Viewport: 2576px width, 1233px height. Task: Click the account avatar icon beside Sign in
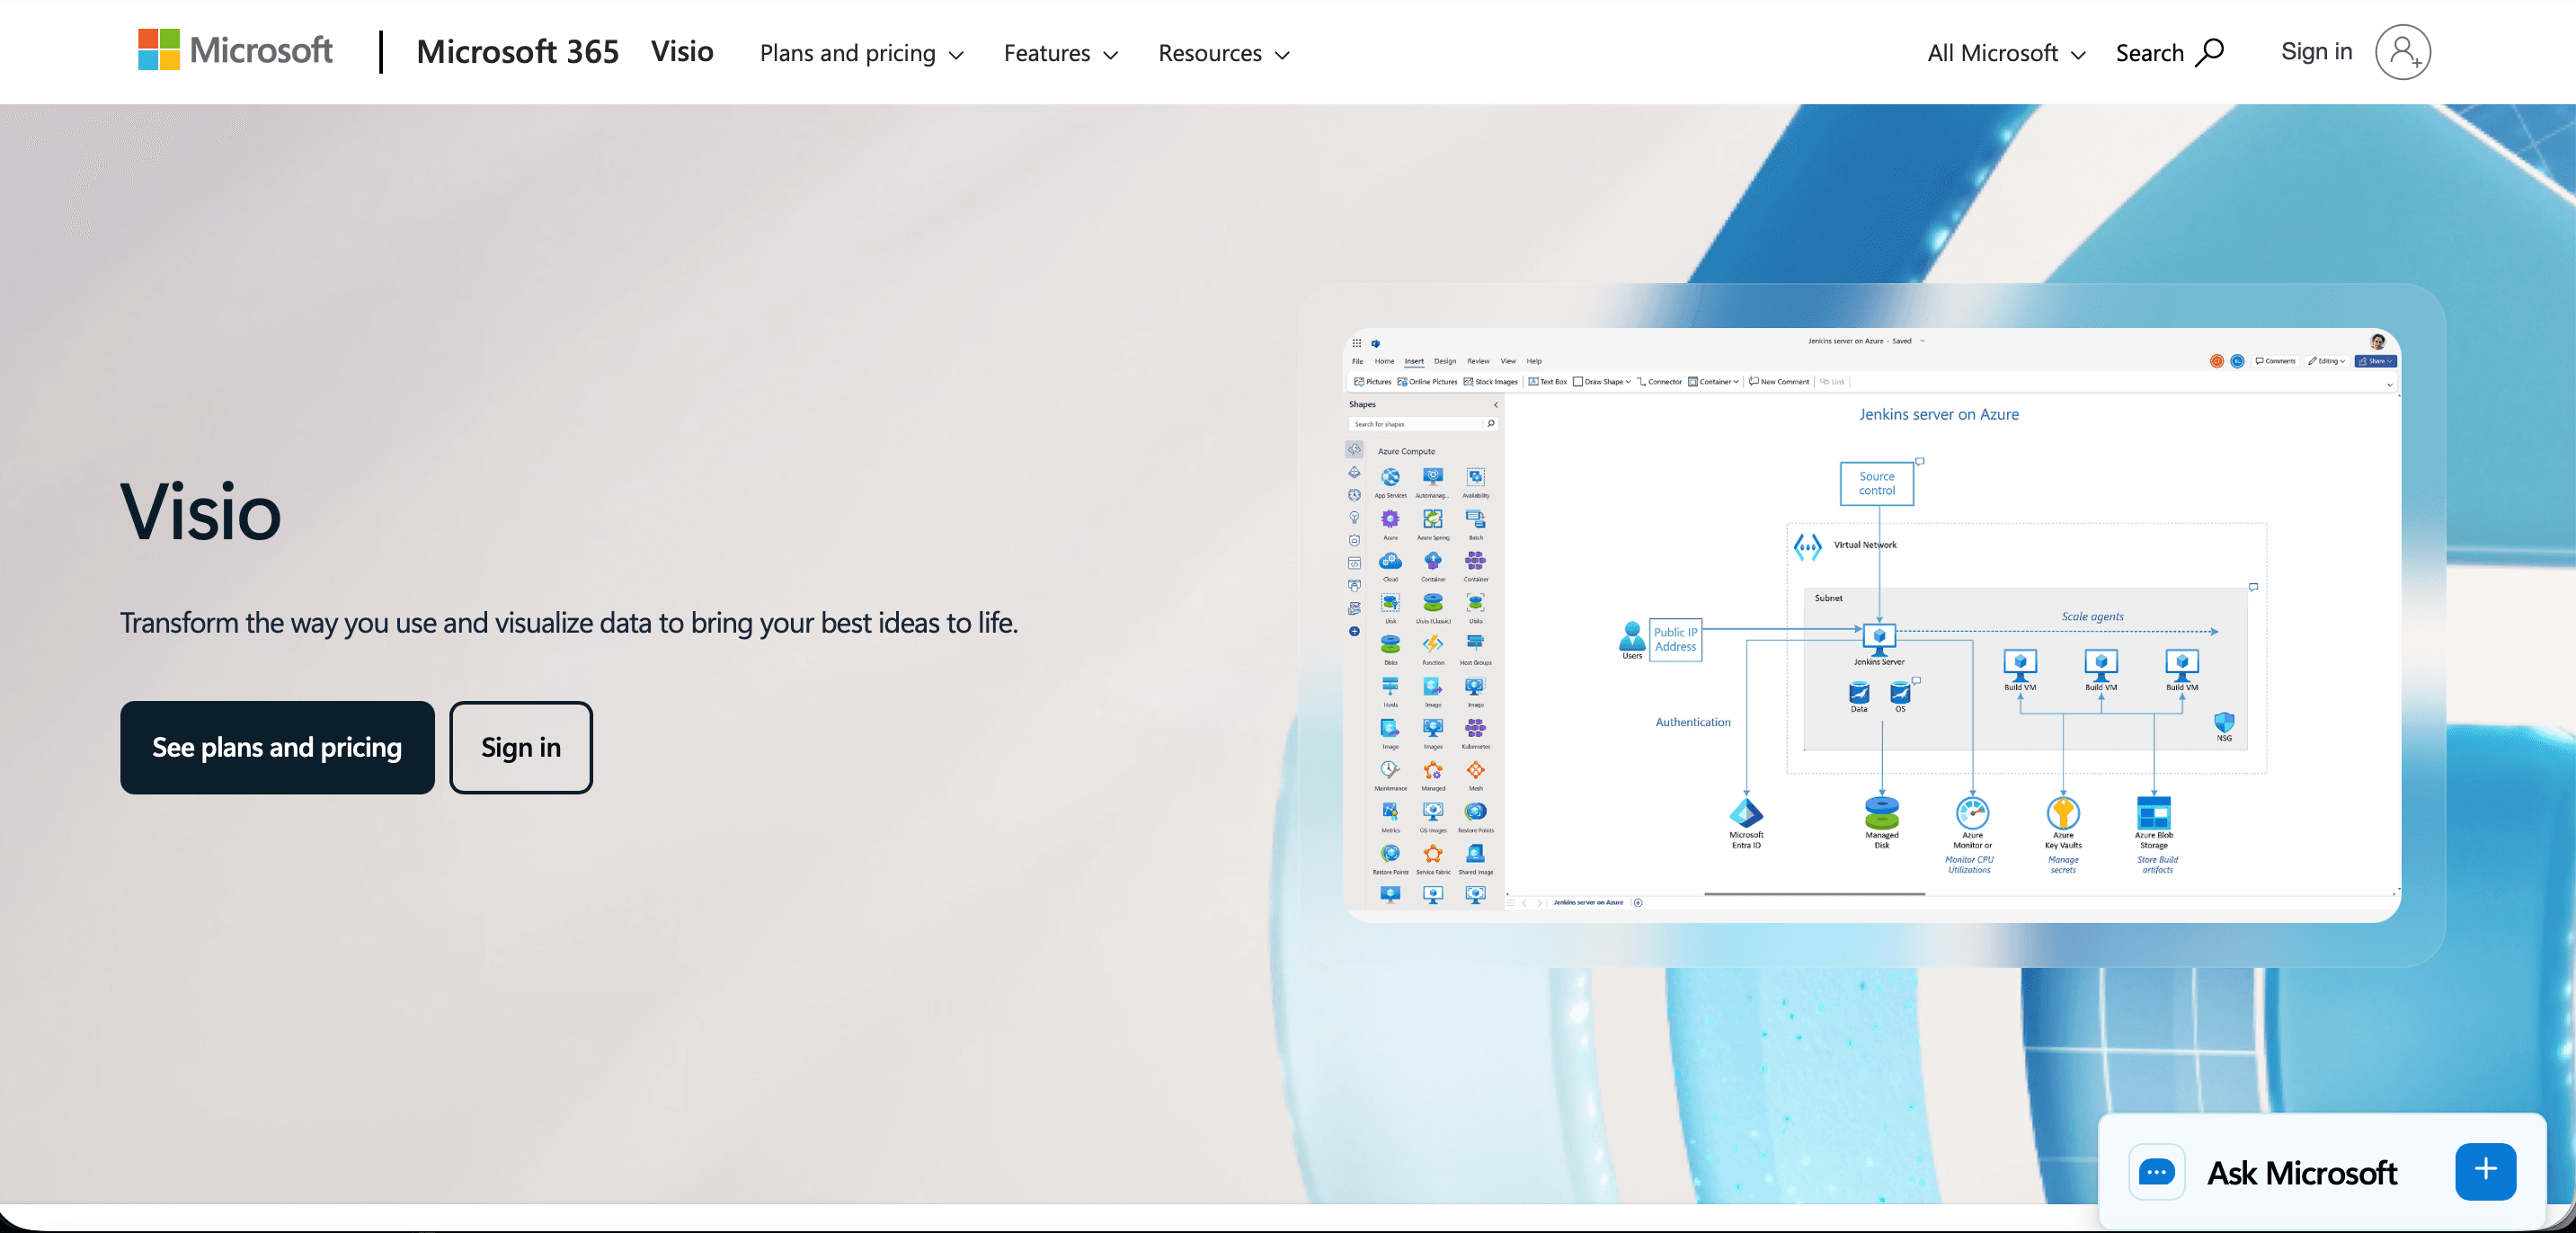tap(2403, 52)
